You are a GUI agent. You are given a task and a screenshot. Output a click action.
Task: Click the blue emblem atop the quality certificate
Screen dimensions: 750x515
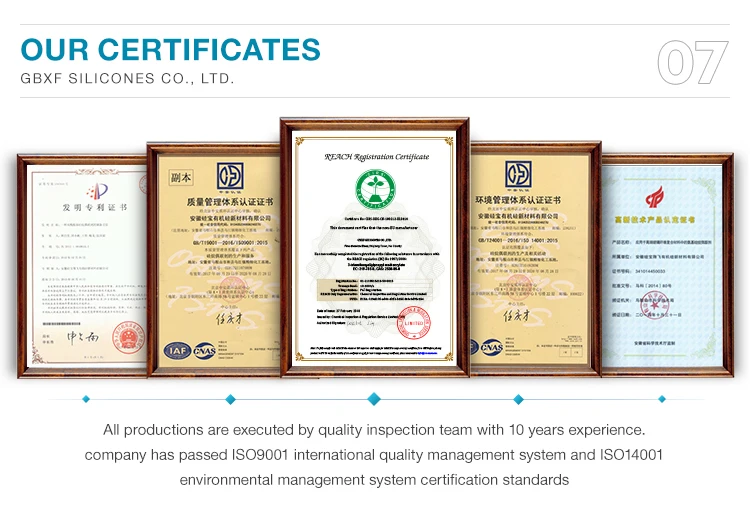pos(230,176)
